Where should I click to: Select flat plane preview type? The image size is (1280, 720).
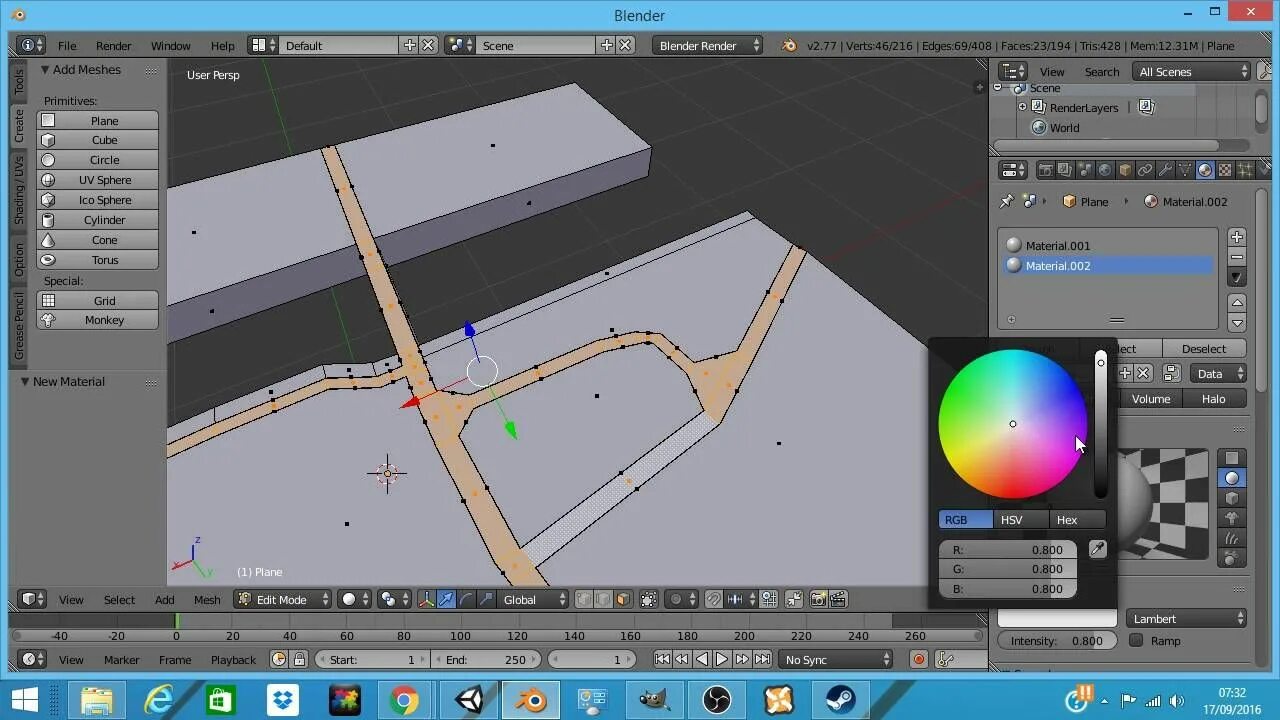[1232, 458]
